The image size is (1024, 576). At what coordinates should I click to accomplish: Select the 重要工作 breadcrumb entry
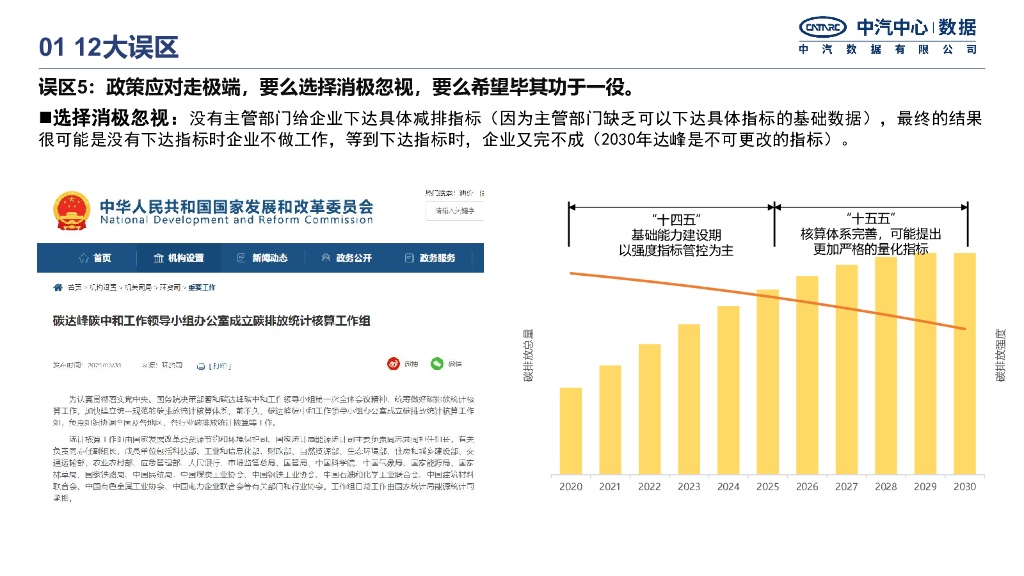[x=204, y=286]
